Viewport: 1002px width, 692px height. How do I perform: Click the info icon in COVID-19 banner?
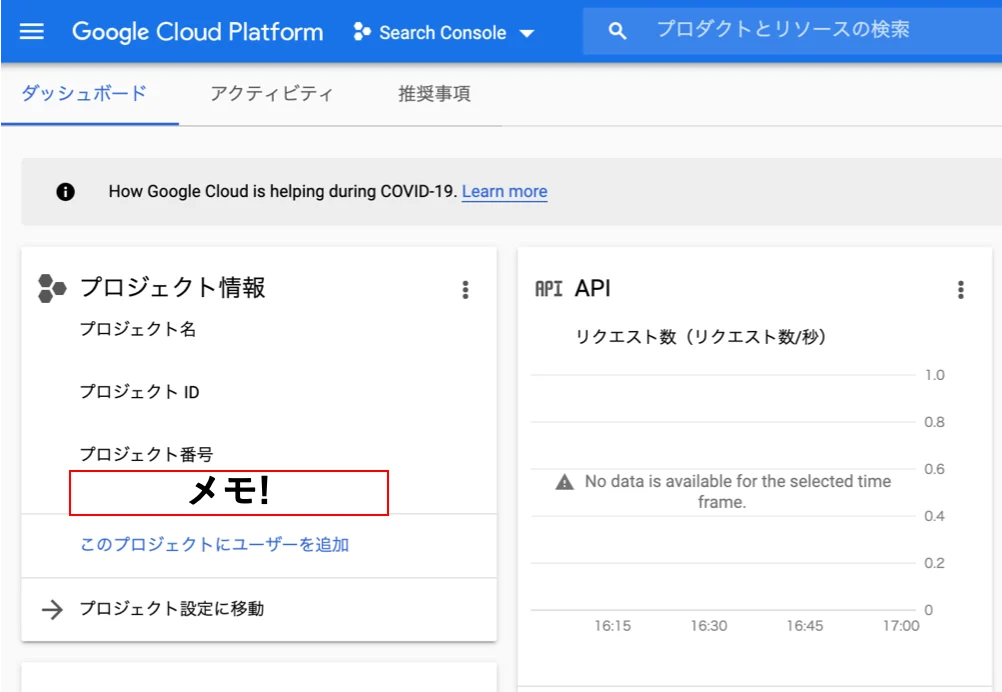[65, 191]
